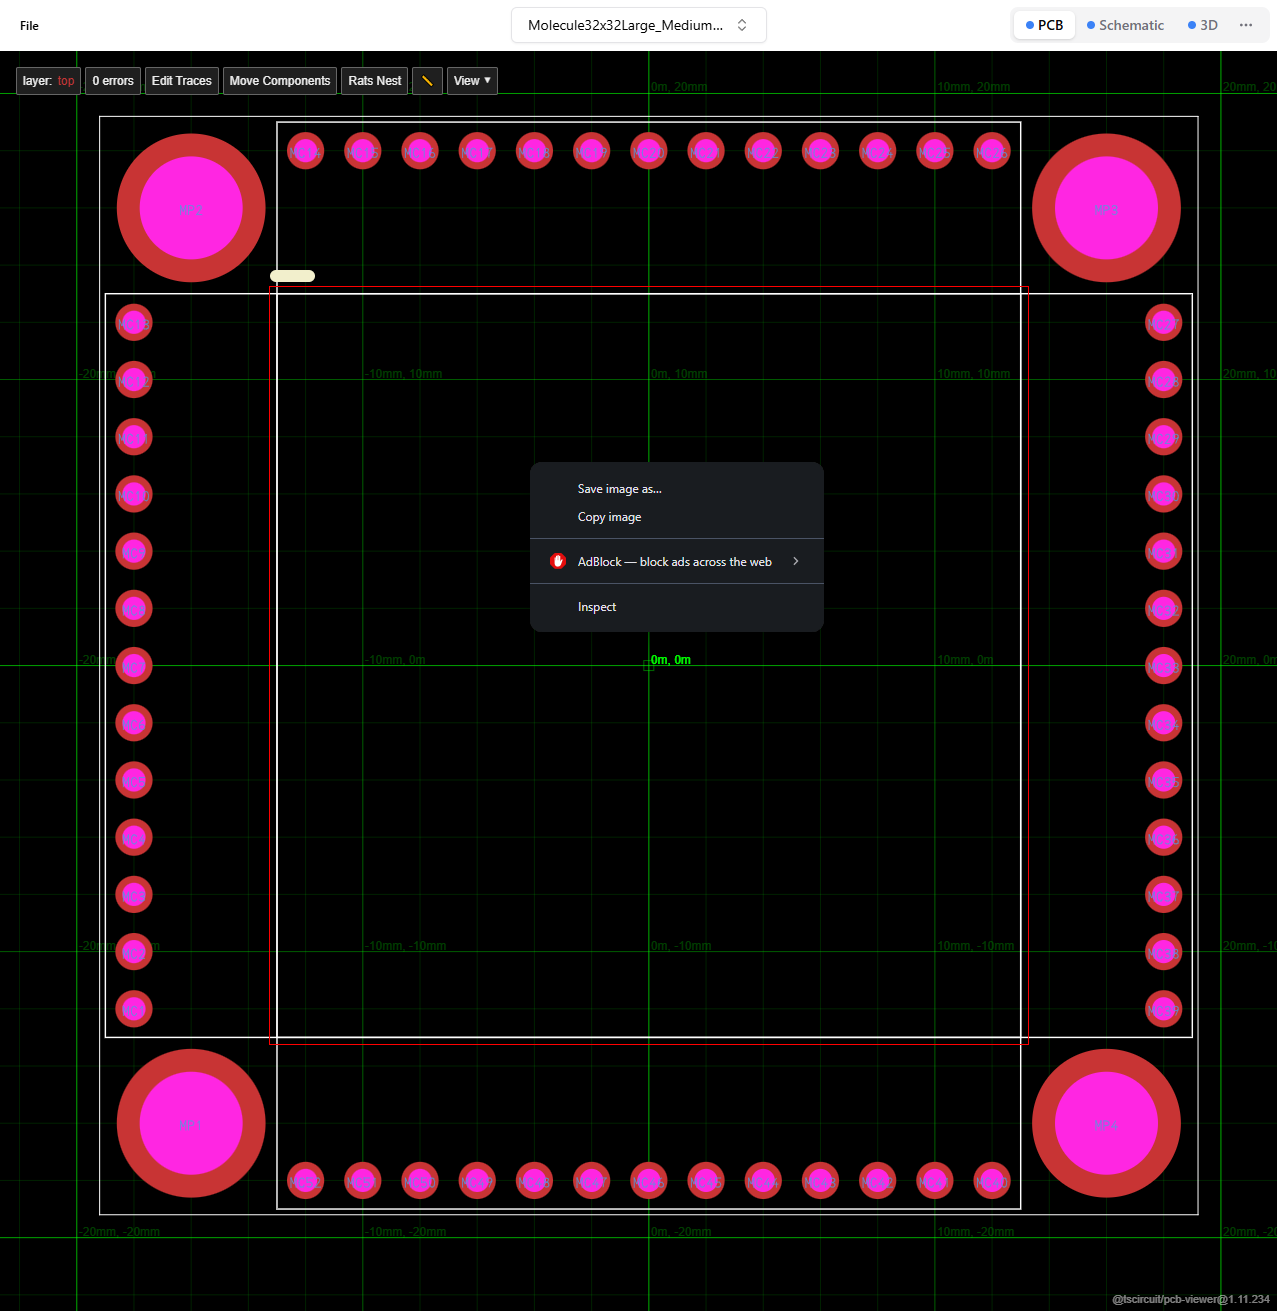
Task: Switch to the Schematic tab
Action: click(x=1125, y=25)
